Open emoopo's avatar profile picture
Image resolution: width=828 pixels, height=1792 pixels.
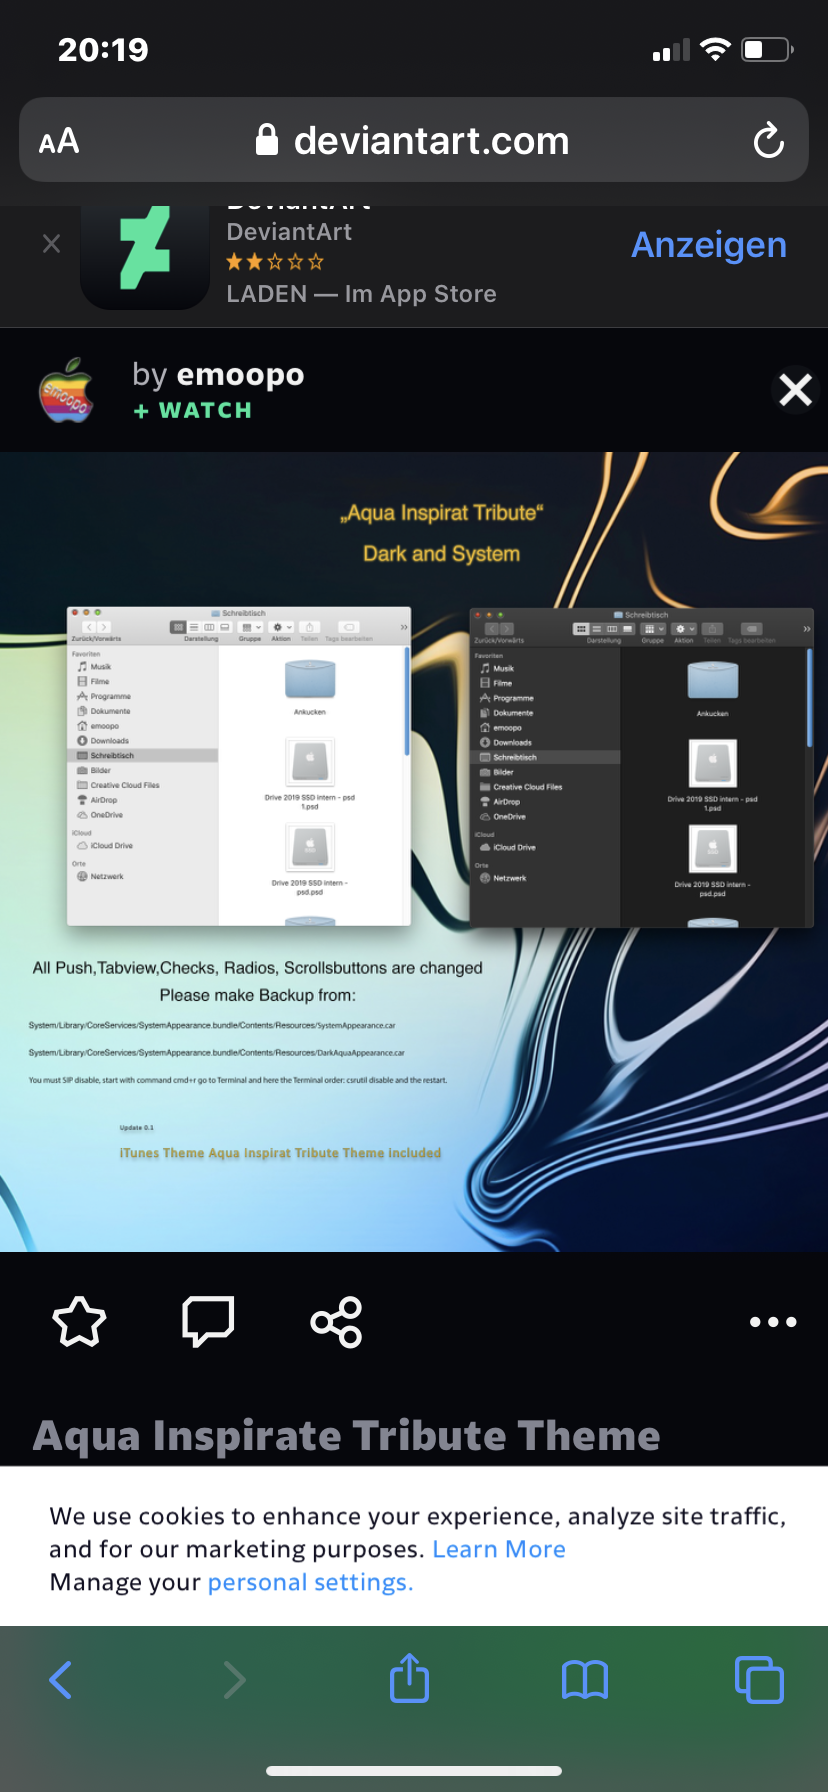coord(67,391)
